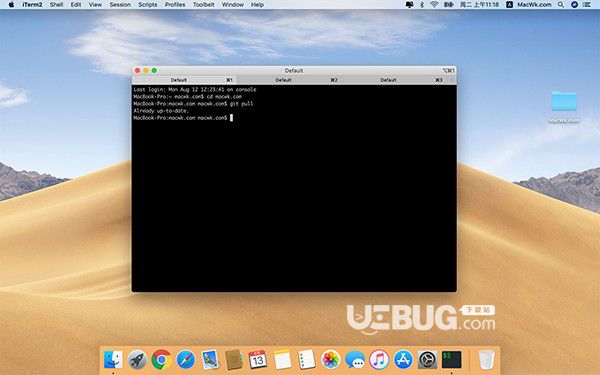
Task: Click Siri icon in menu bar
Action: coord(574,5)
